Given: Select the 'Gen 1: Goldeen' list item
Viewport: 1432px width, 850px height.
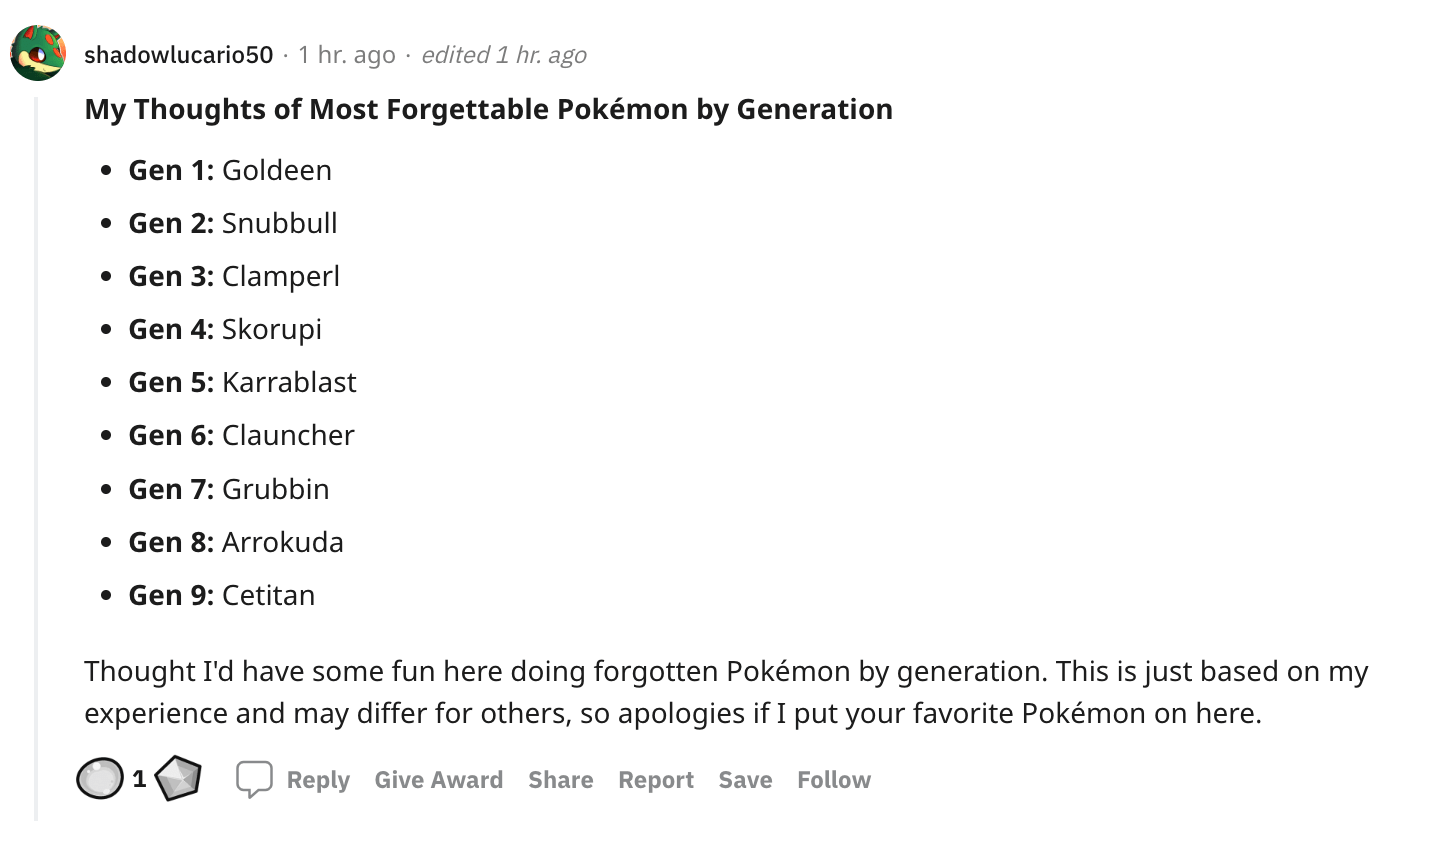Looking at the screenshot, I should point(230,170).
